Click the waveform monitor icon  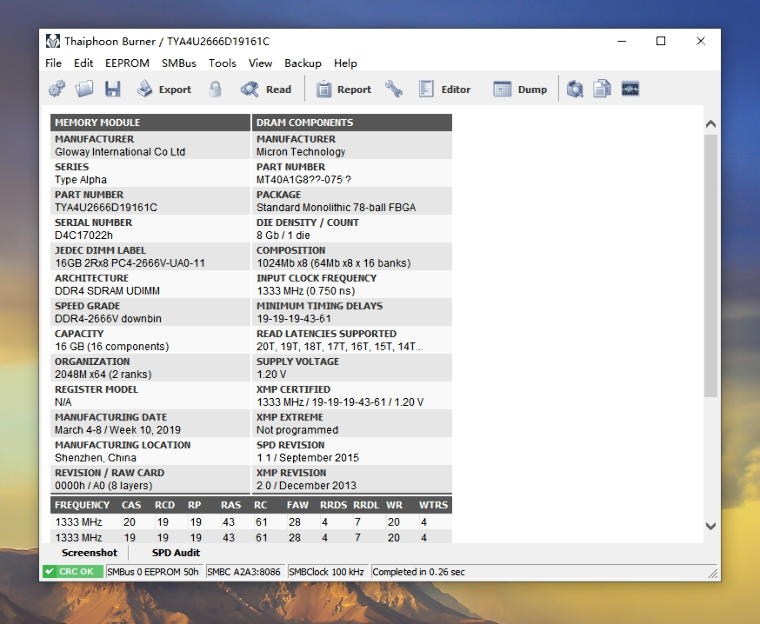pos(630,89)
